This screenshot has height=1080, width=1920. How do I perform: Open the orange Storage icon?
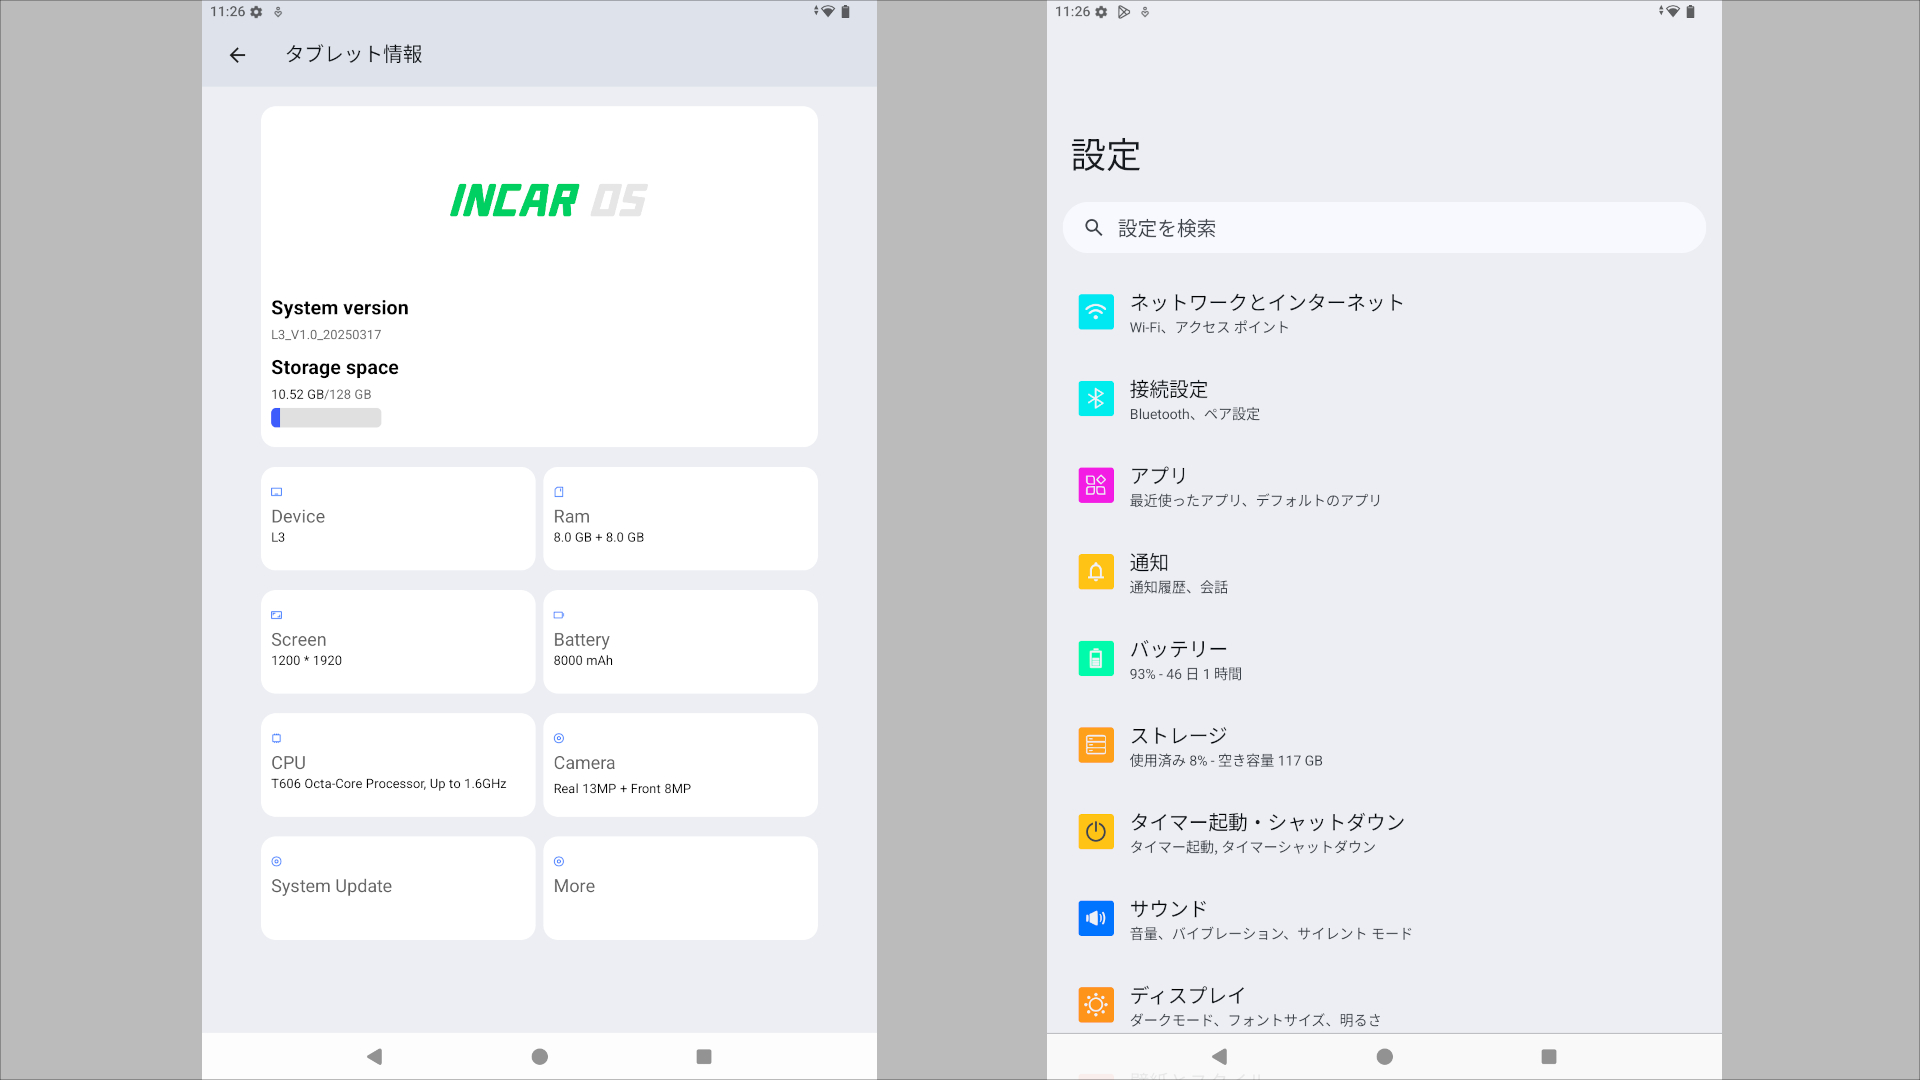pyautogui.click(x=1095, y=746)
